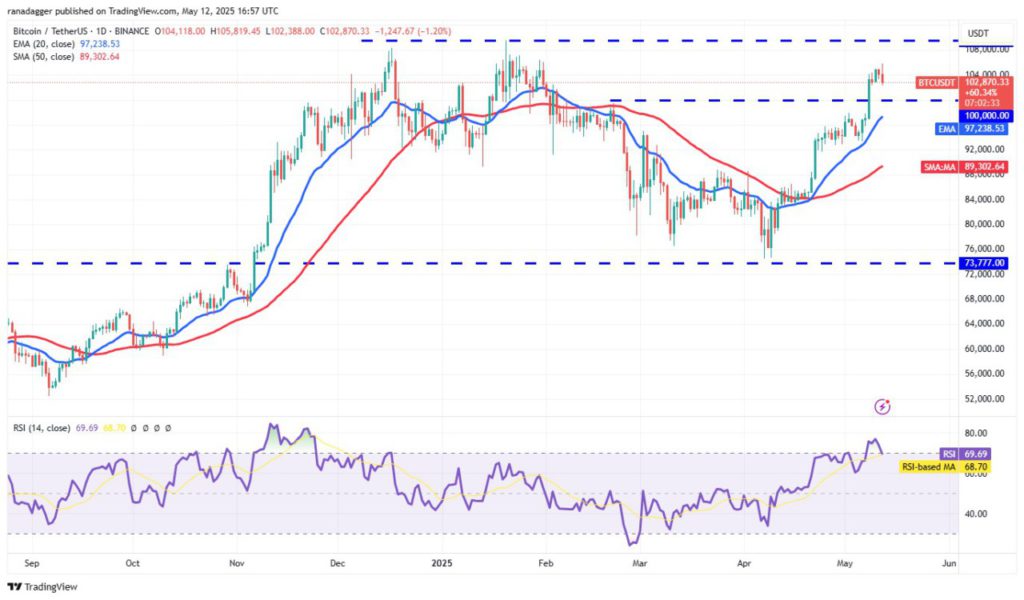Viewport: 1024px width, 600px height.
Task: Click the red SMA:MA 89,302.64 label
Action: (965, 167)
